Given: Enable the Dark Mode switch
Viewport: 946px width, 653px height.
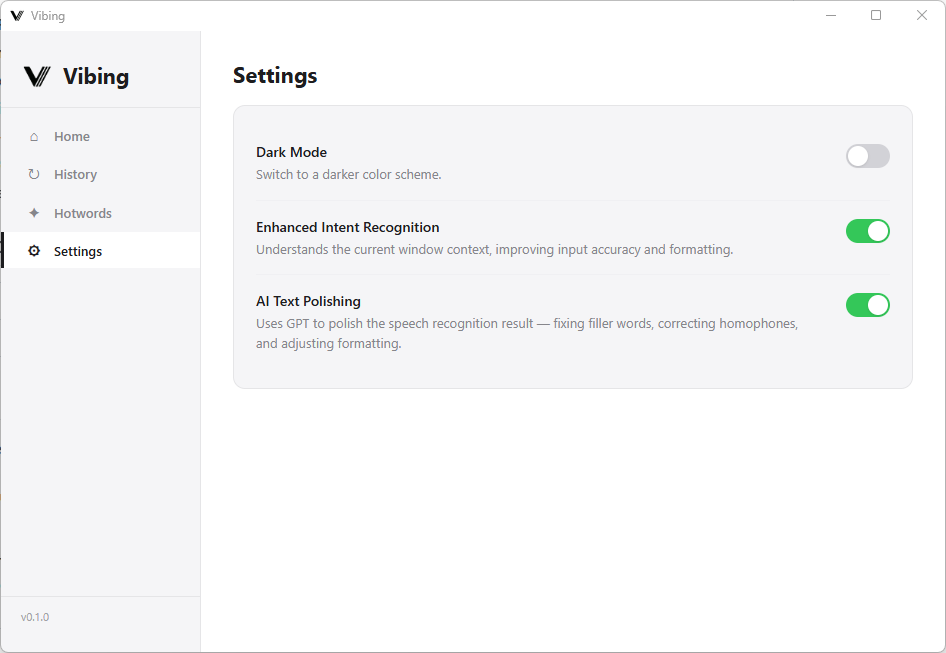Looking at the screenshot, I should pos(867,156).
